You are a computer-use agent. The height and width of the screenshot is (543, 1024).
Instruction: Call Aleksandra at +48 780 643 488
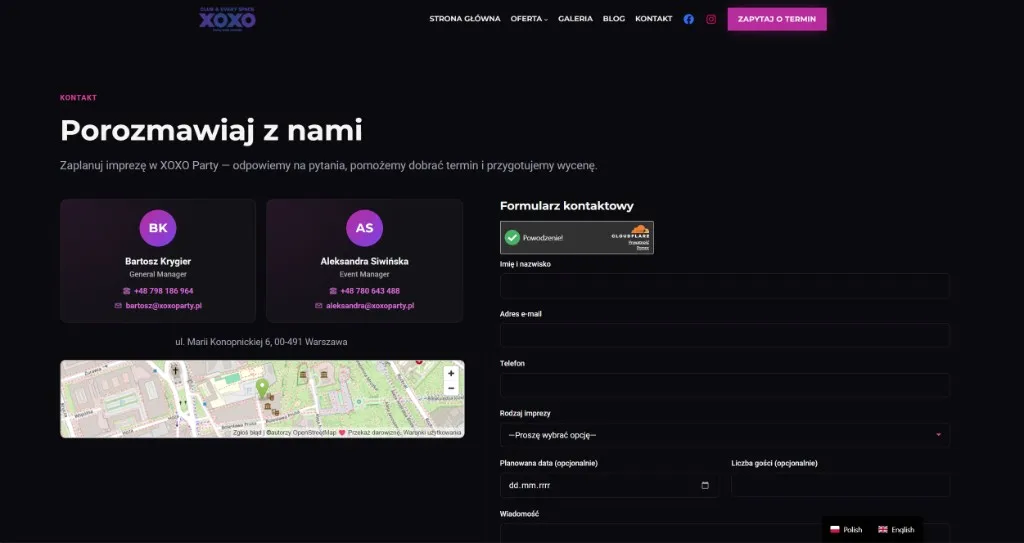pos(370,291)
